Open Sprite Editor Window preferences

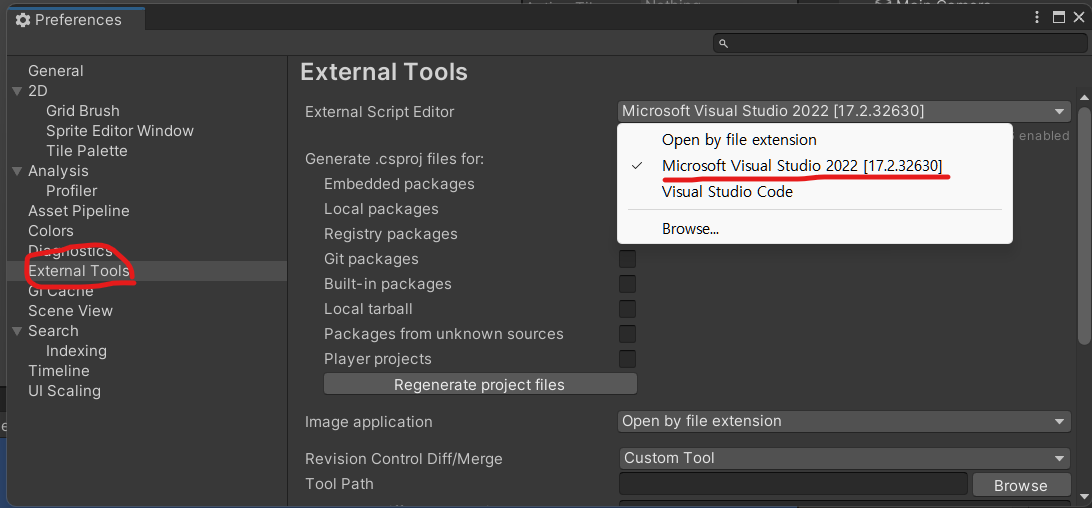[120, 131]
